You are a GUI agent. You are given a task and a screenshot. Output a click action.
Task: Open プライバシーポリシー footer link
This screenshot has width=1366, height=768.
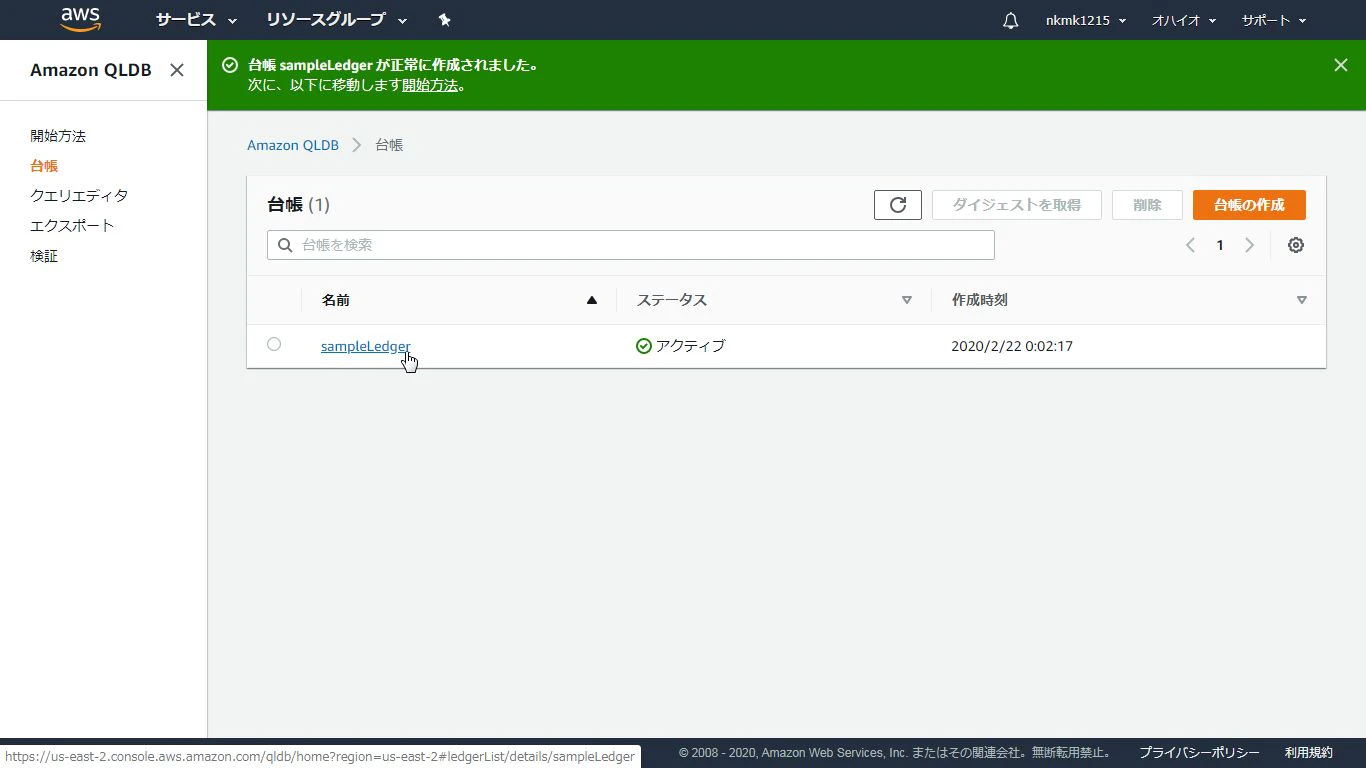tap(1199, 753)
